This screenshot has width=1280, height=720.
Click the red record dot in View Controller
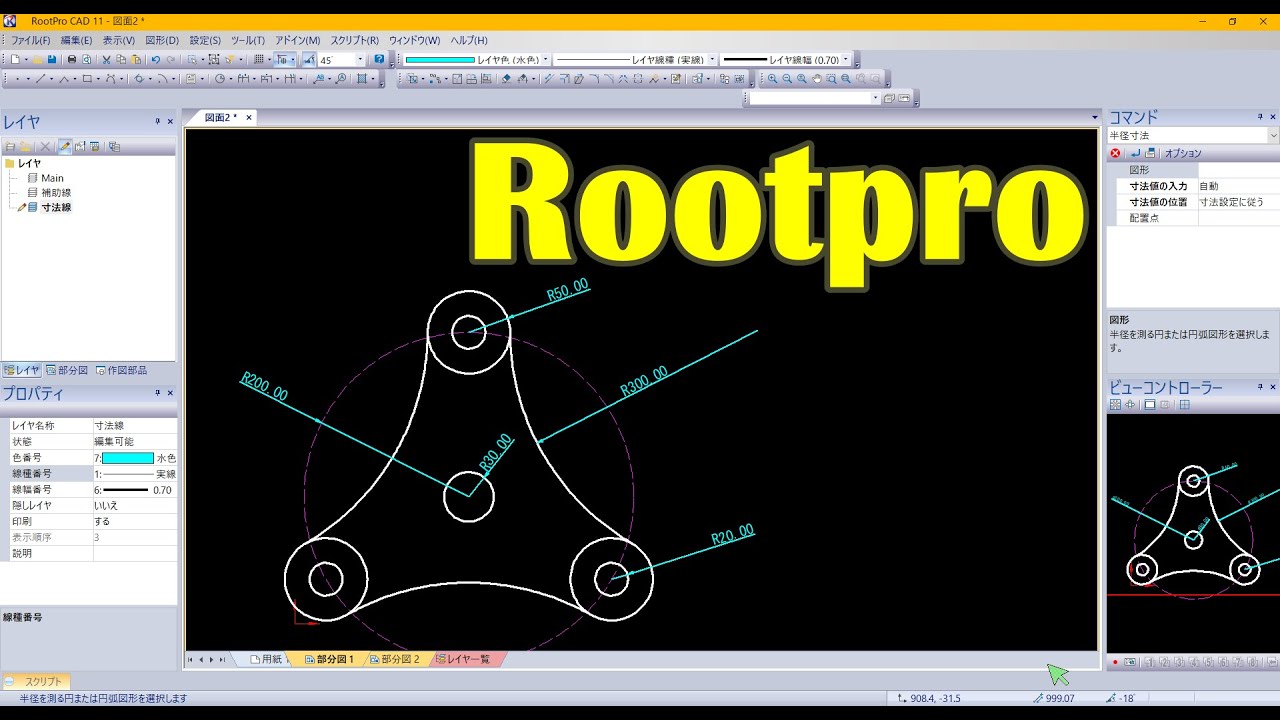point(1115,662)
